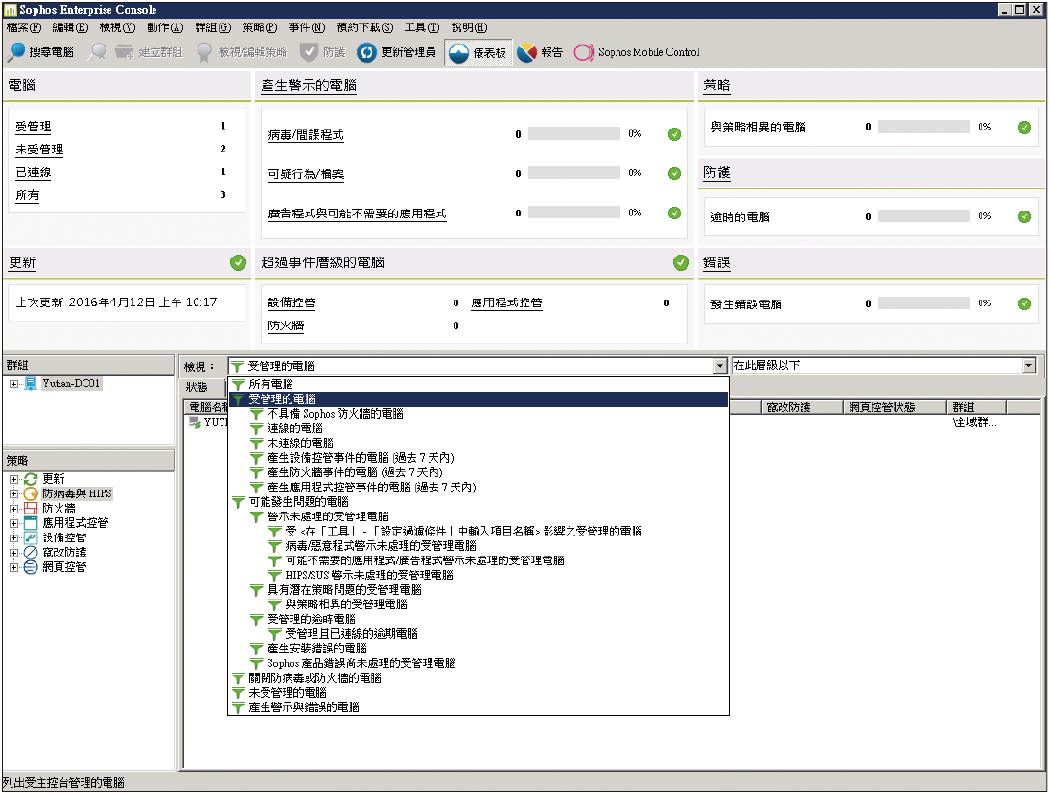Screen dimensions: 1050x795
Task: Click the 防病毒與 HIPS policy icon
Action: click(31, 494)
